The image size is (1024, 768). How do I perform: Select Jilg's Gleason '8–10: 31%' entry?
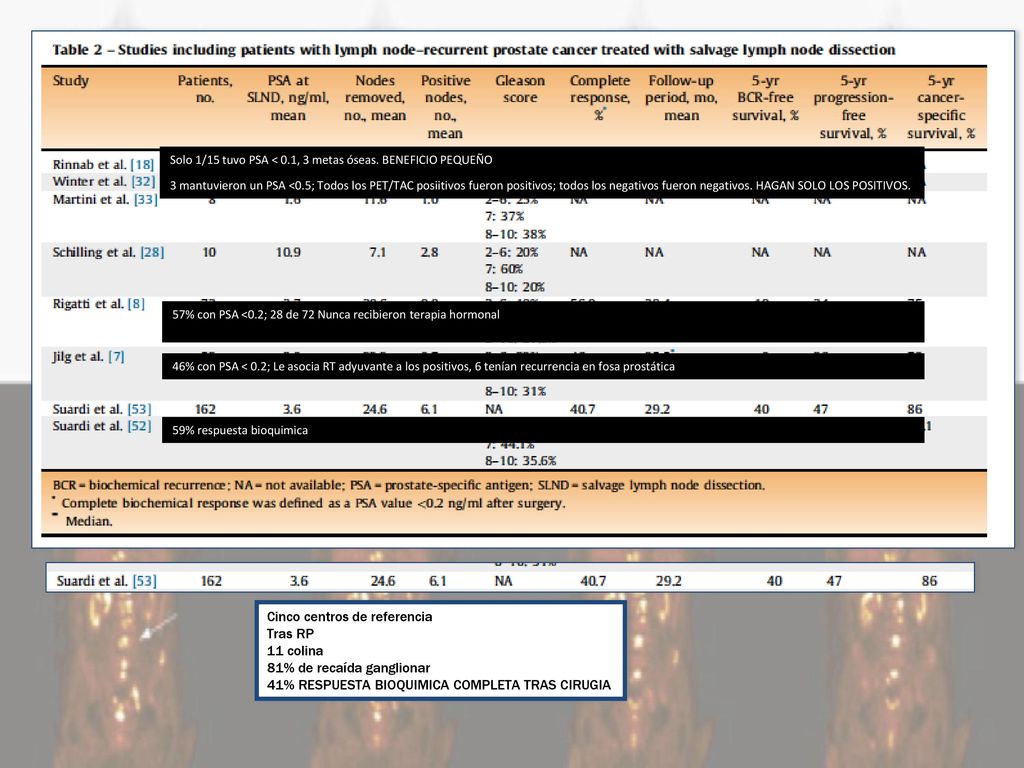(x=515, y=392)
